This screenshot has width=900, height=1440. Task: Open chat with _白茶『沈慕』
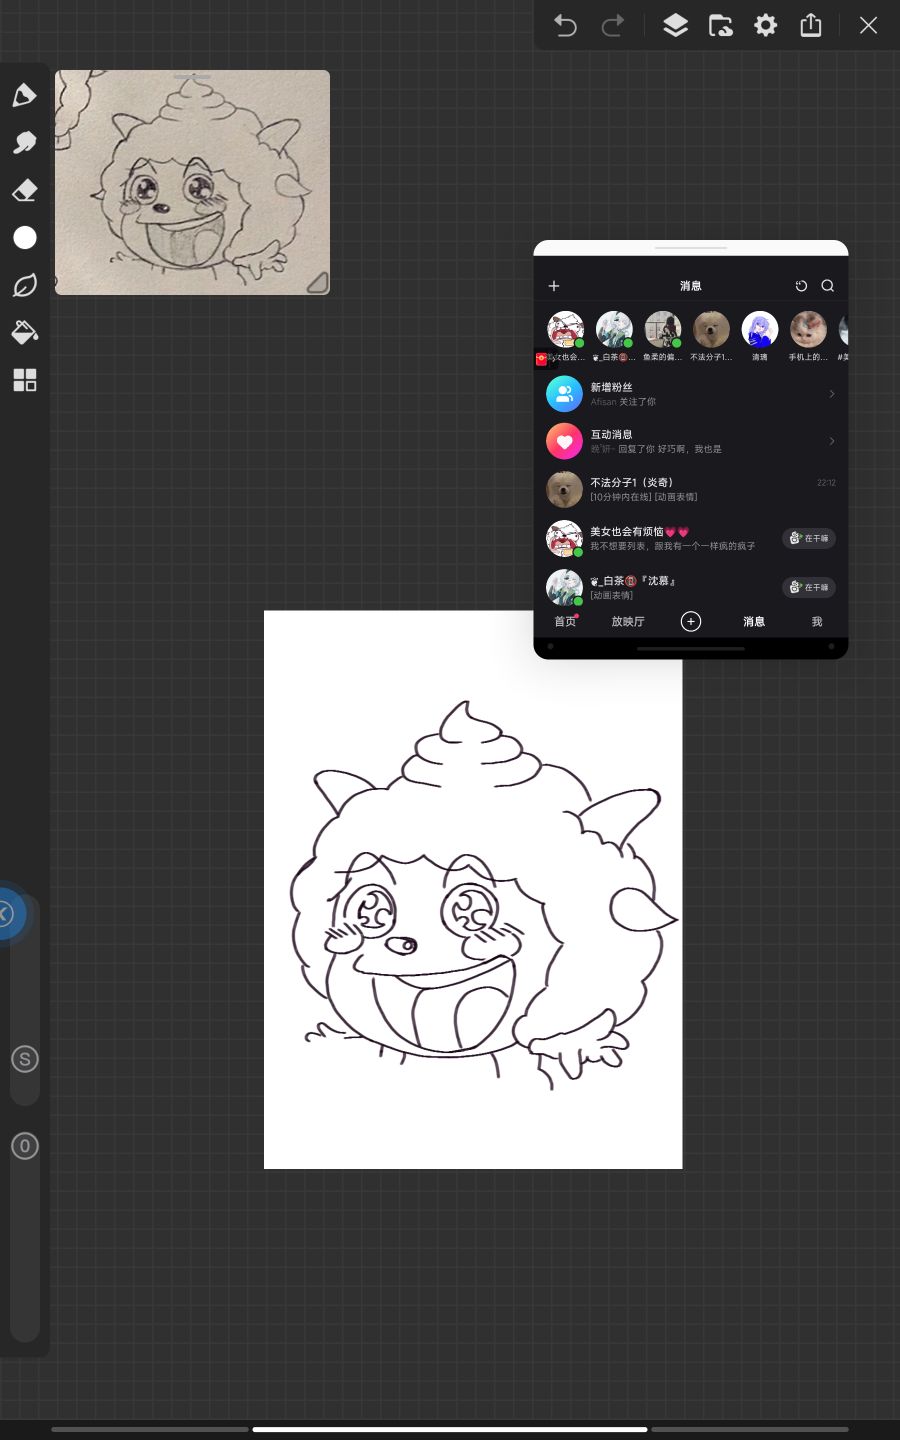[x=691, y=587]
